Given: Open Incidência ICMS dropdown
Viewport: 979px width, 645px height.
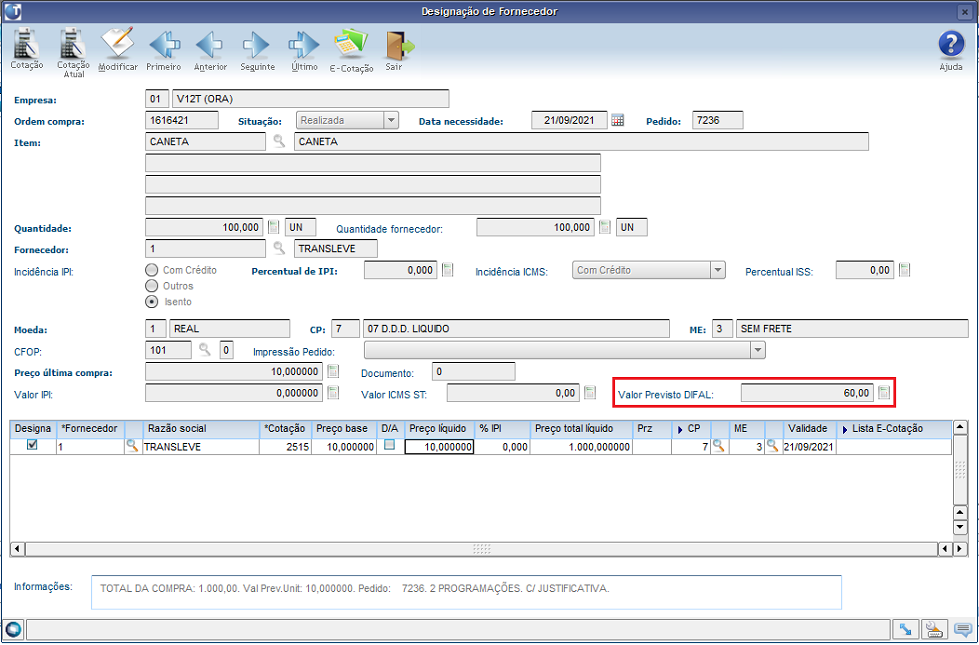Looking at the screenshot, I should point(718,270).
